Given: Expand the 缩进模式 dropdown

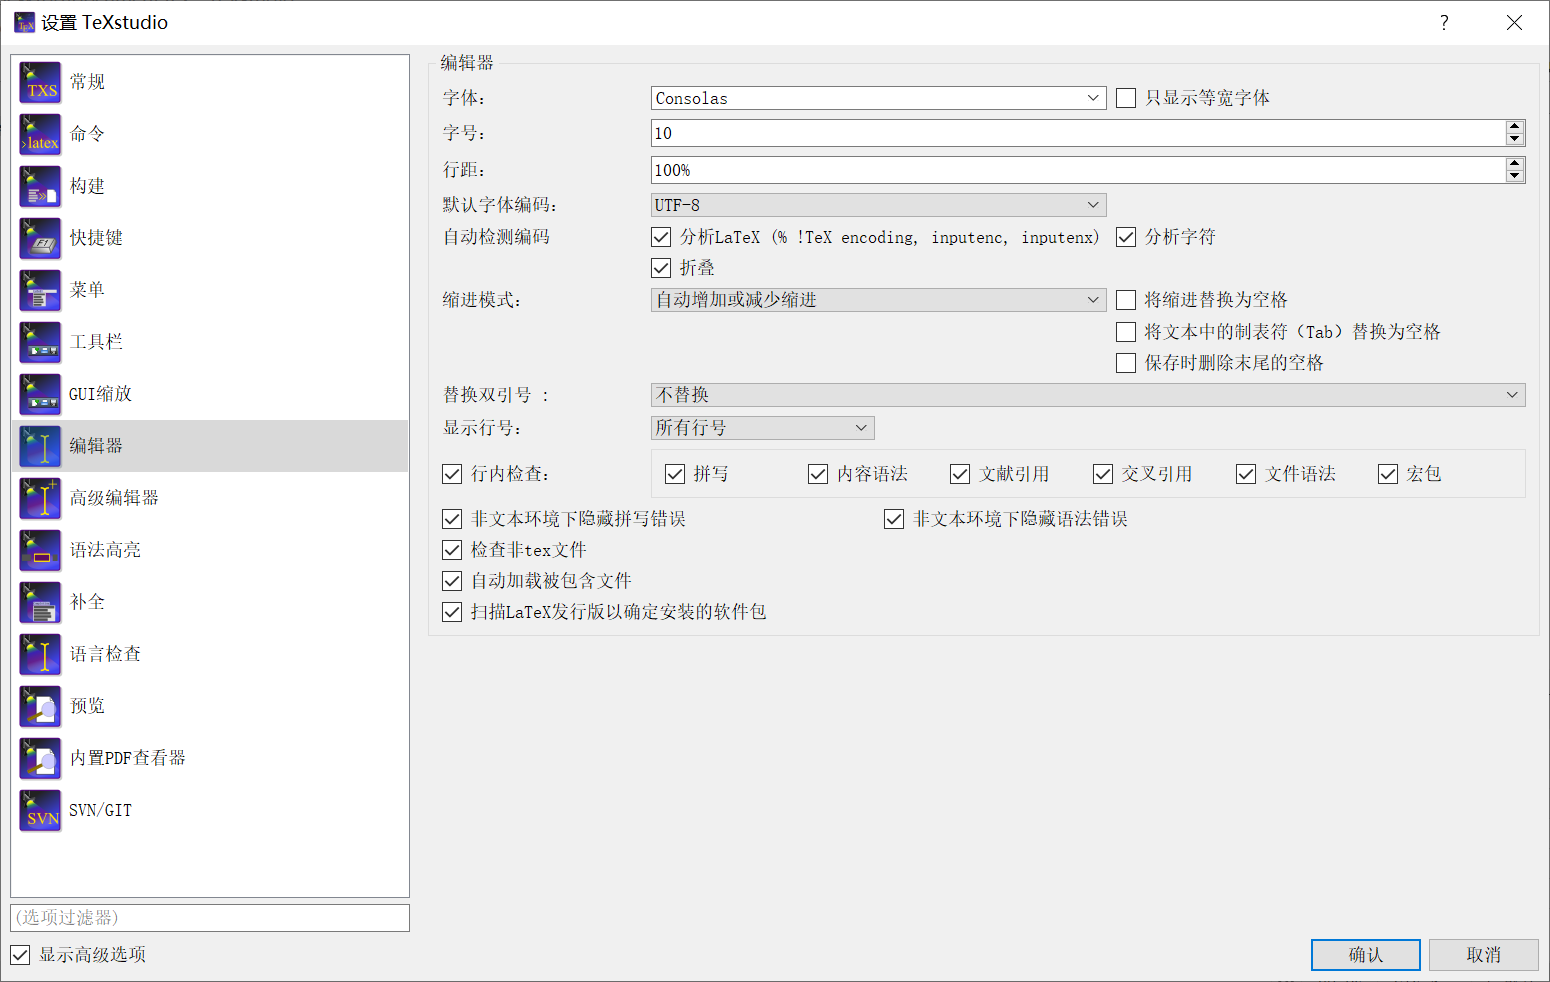Looking at the screenshot, I should (878, 300).
